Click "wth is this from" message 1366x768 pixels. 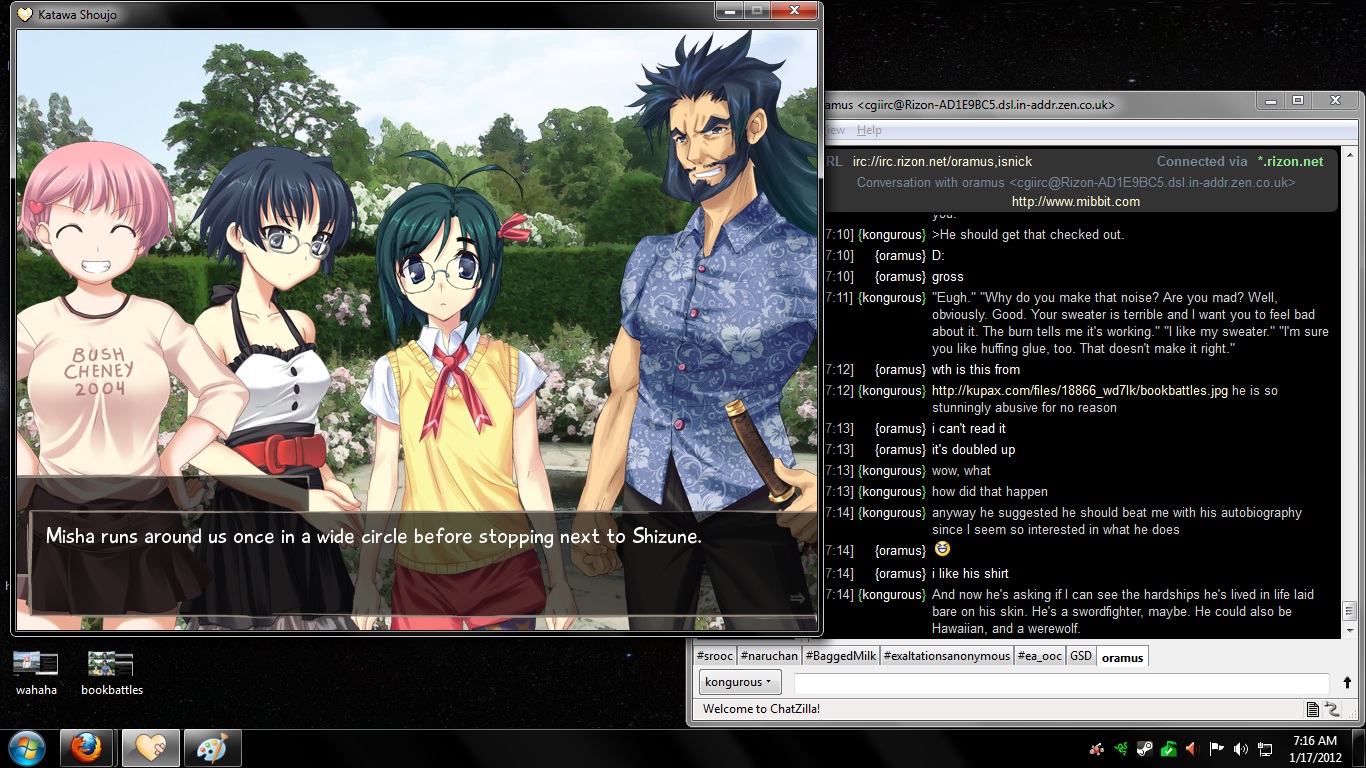[x=976, y=370]
